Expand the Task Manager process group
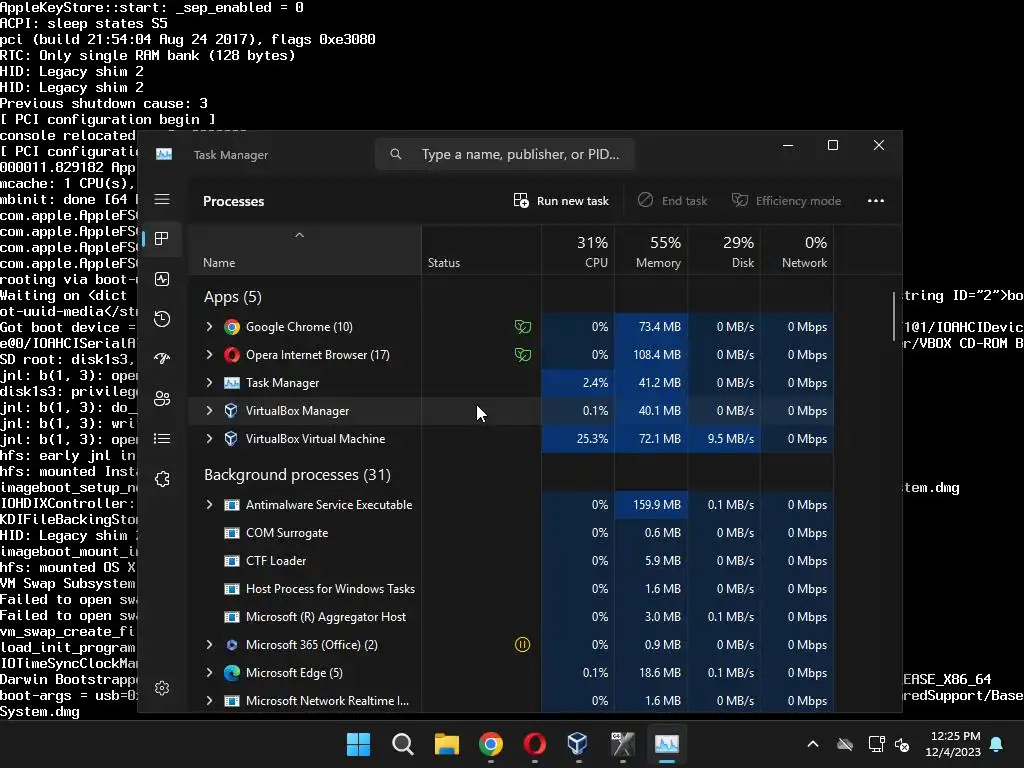This screenshot has height=768, width=1024. (209, 383)
